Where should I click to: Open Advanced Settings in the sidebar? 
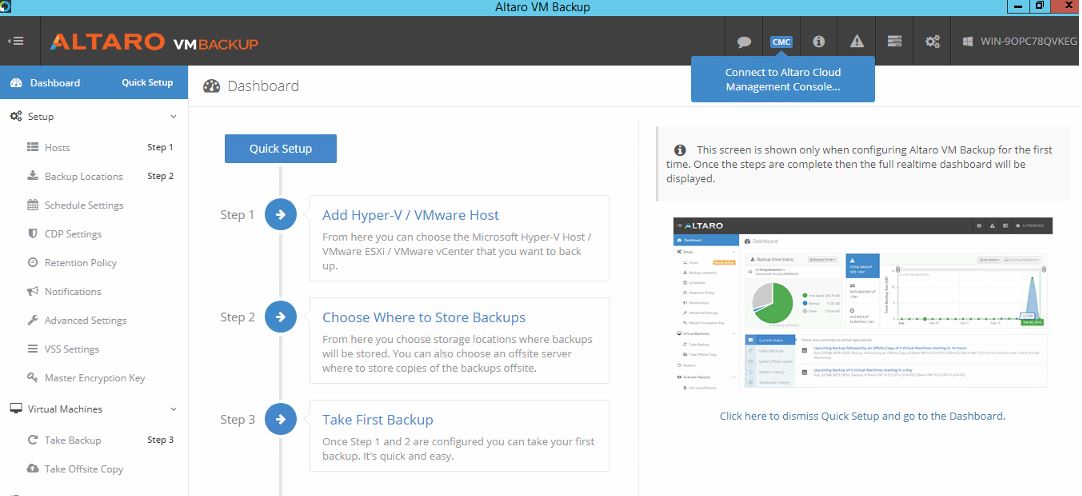pyautogui.click(x=86, y=321)
